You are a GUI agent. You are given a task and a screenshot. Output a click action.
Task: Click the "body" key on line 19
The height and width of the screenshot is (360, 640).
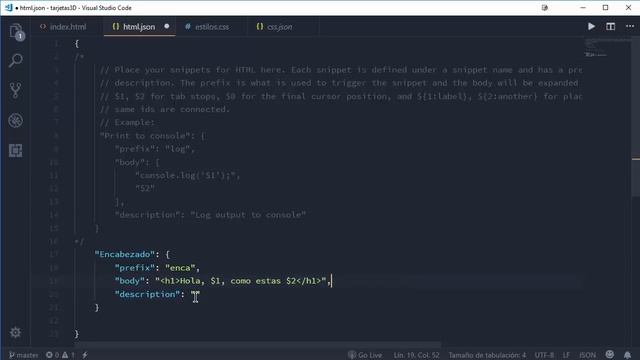coord(129,281)
